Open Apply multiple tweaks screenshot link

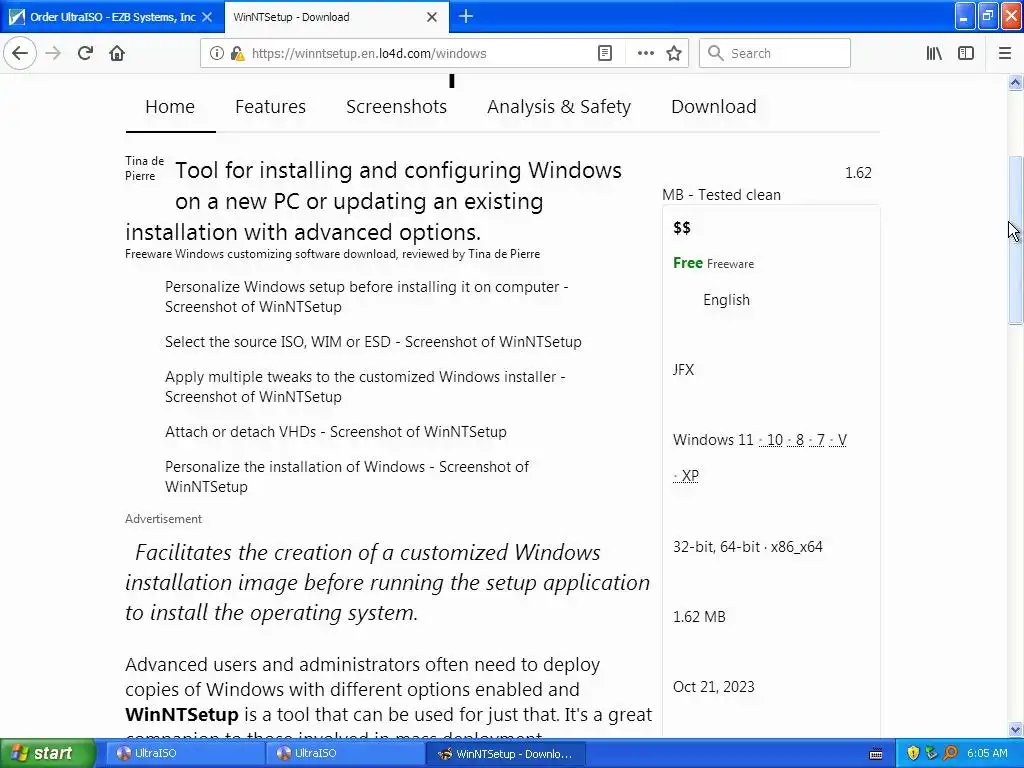click(x=365, y=387)
